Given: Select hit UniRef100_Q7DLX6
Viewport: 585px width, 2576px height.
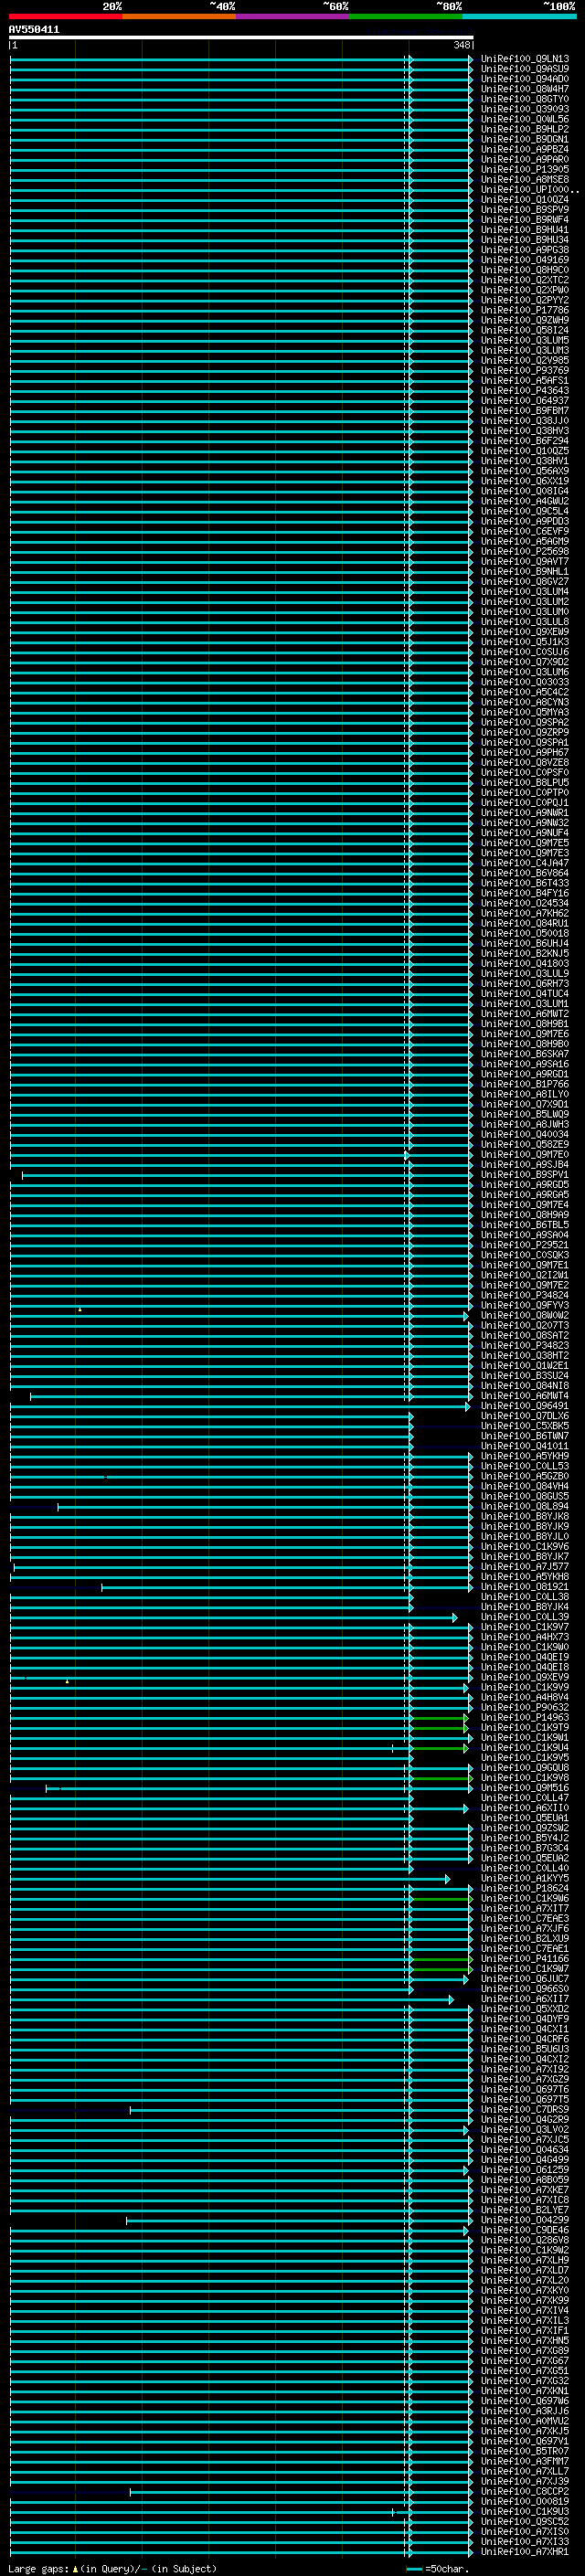Looking at the screenshot, I should [x=524, y=1416].
